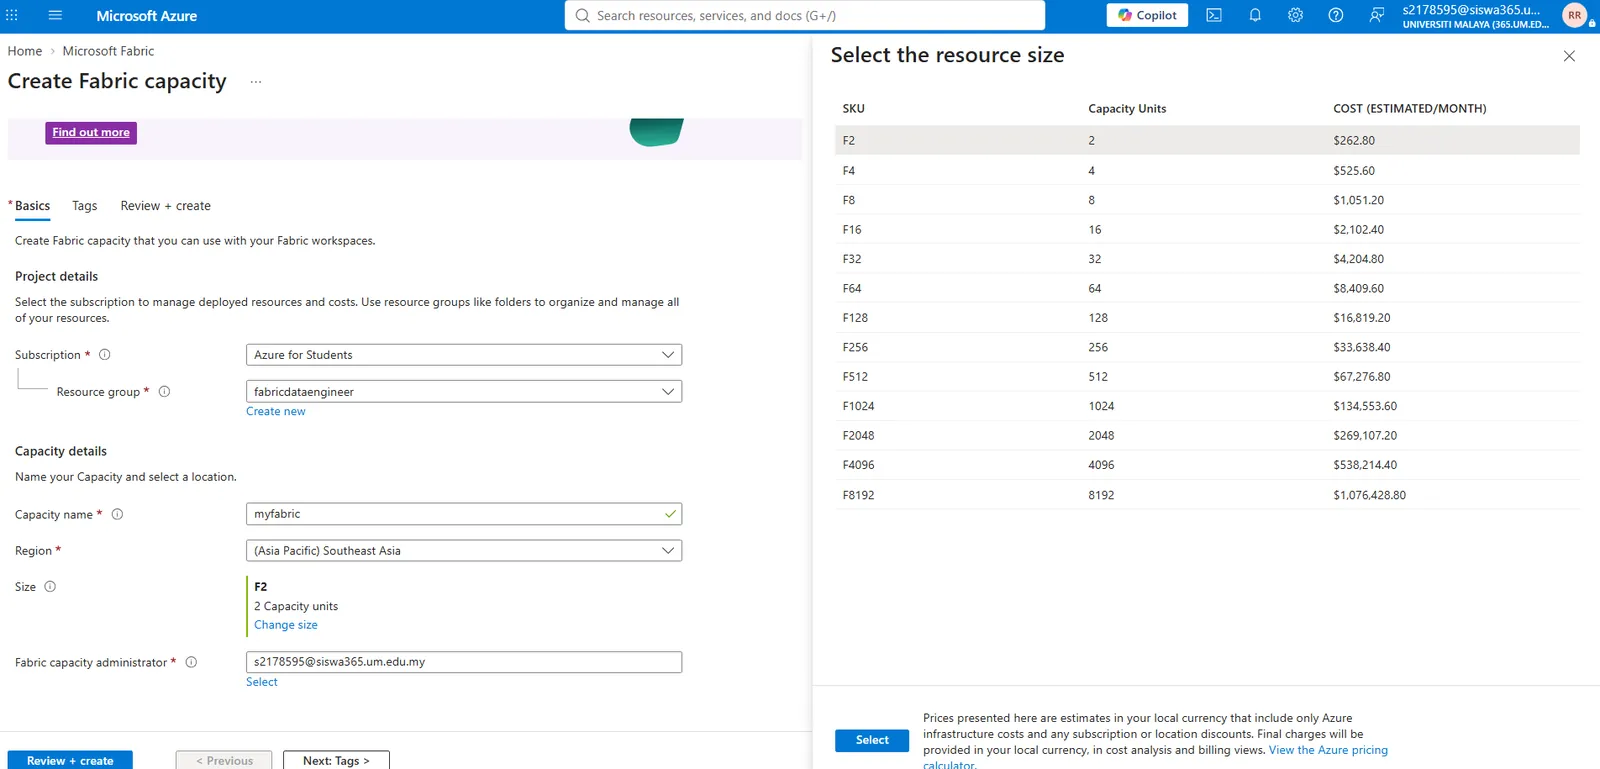Open account menu via s2178595 email text
1600x769 pixels.
click(1471, 10)
